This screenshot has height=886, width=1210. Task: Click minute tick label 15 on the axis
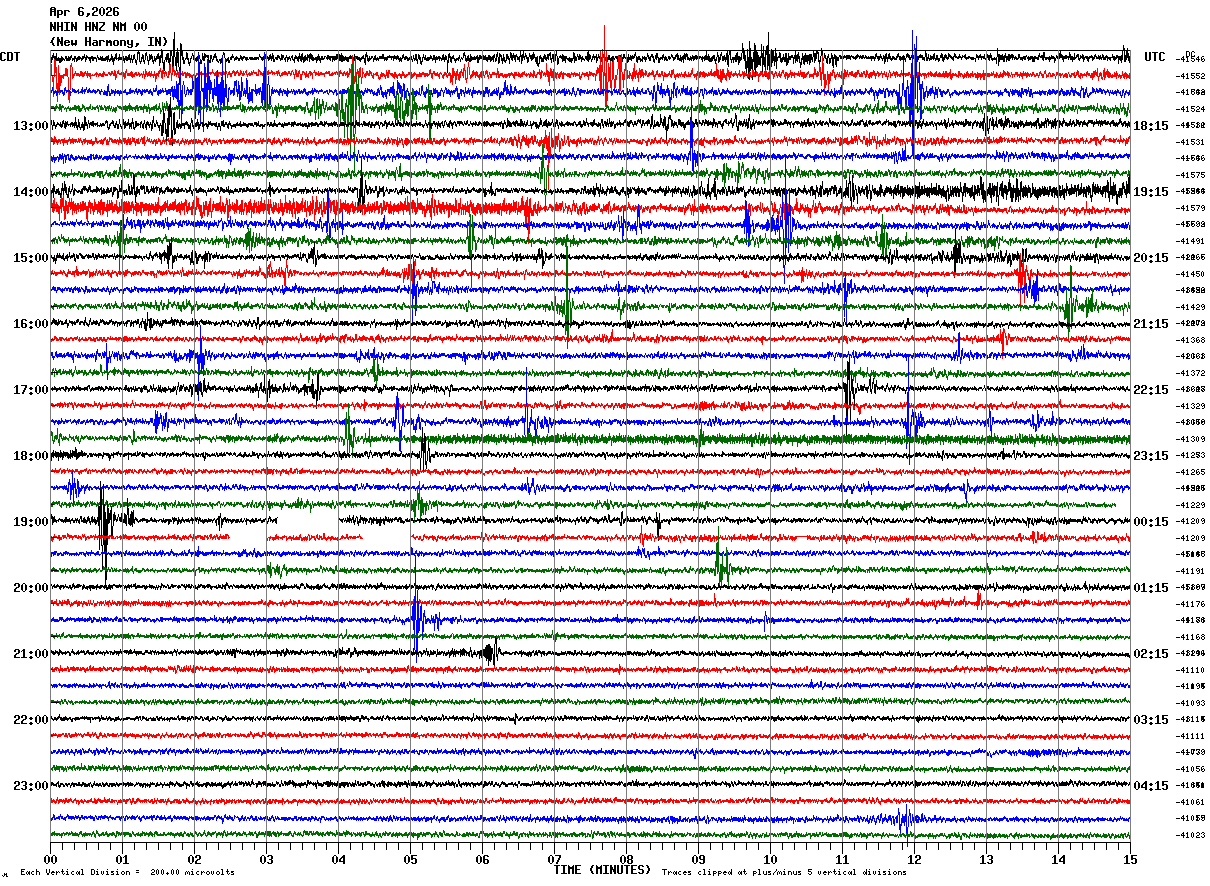[1130, 859]
